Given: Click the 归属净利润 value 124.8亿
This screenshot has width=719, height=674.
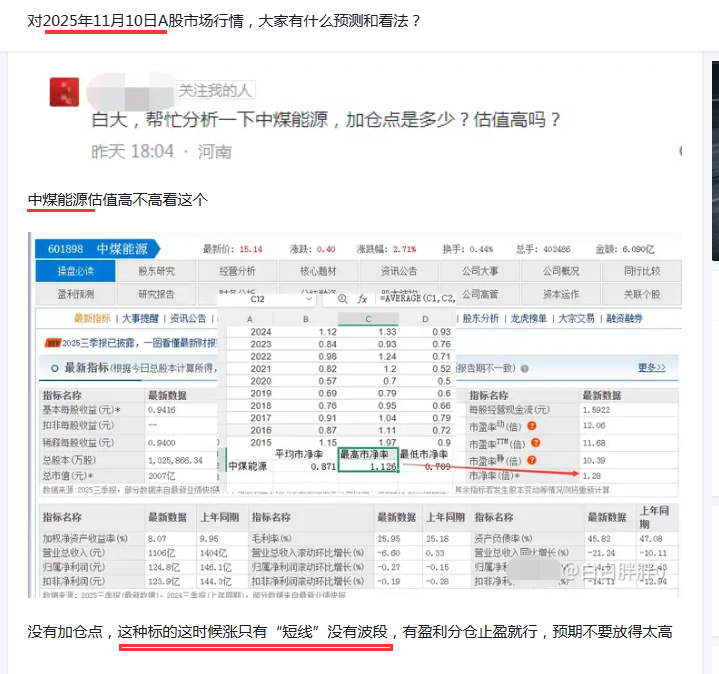Looking at the screenshot, I should coord(164,567).
